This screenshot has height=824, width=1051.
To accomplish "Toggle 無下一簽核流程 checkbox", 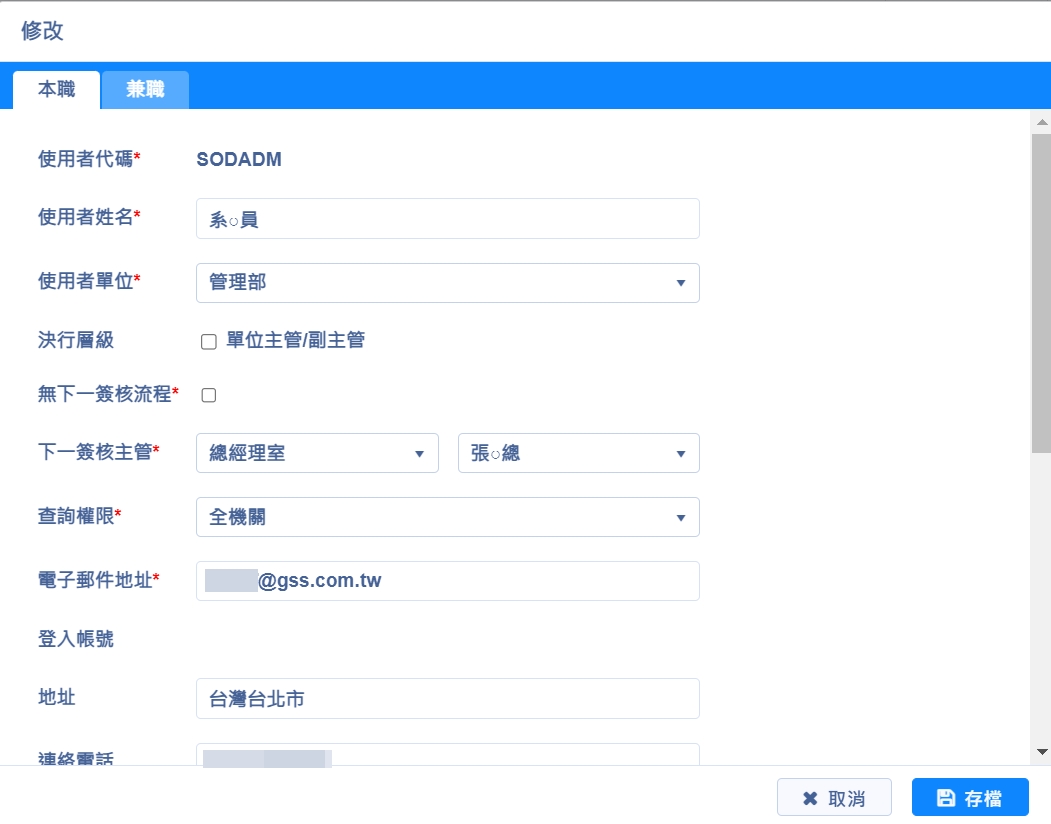I will 209,395.
